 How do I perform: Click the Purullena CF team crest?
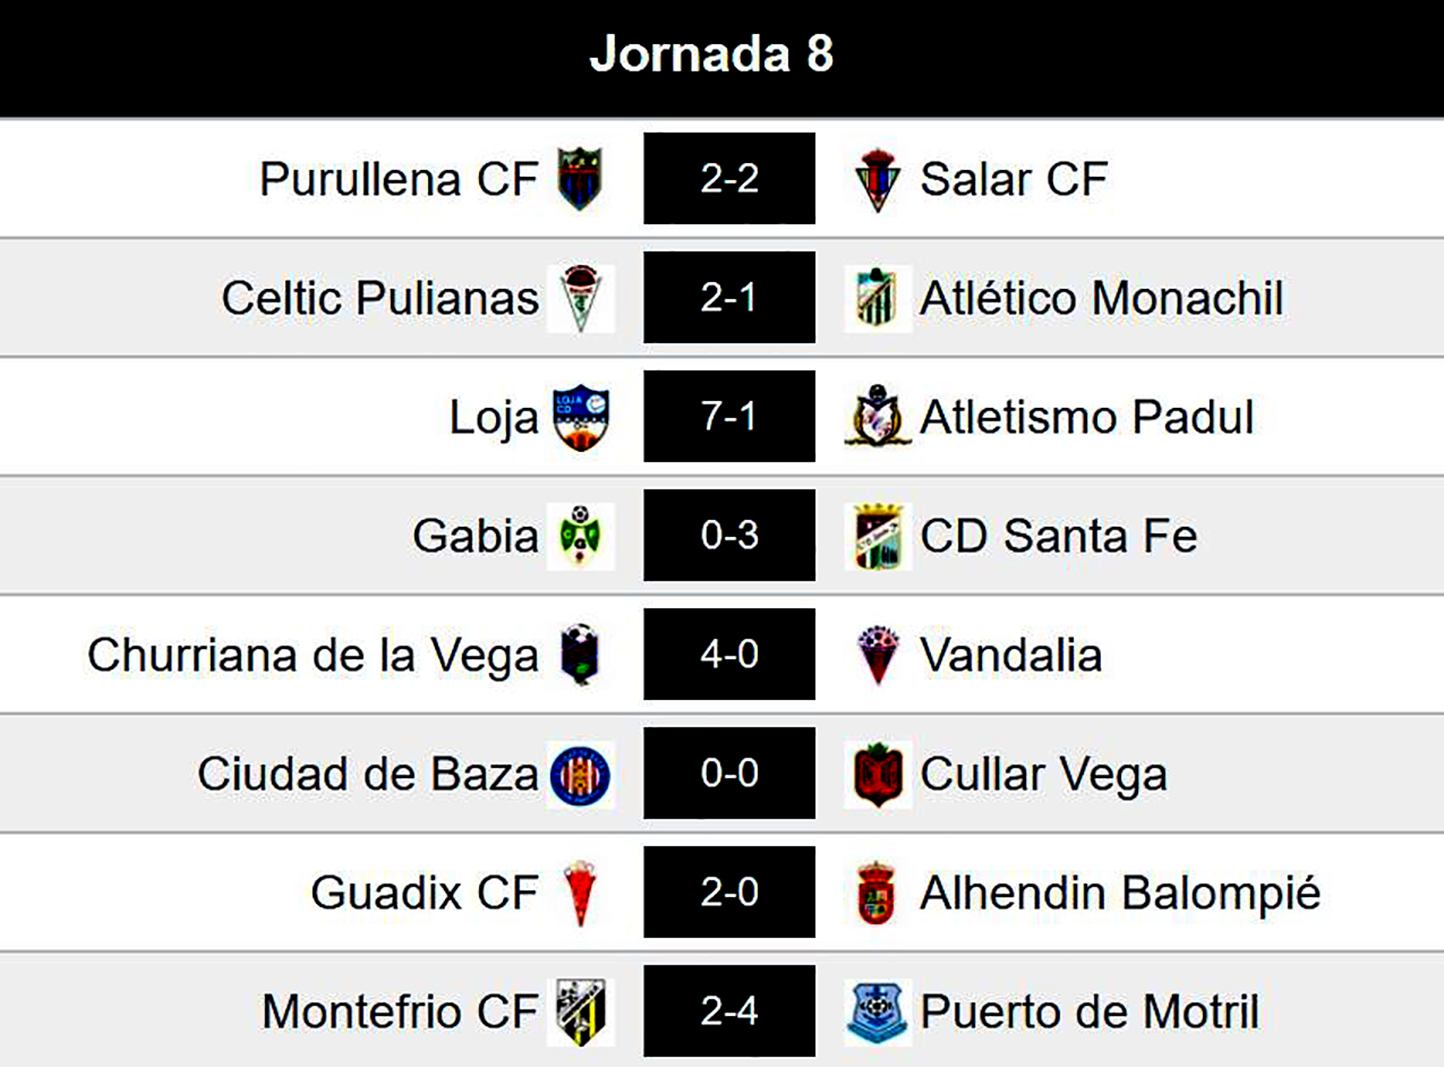tap(580, 179)
